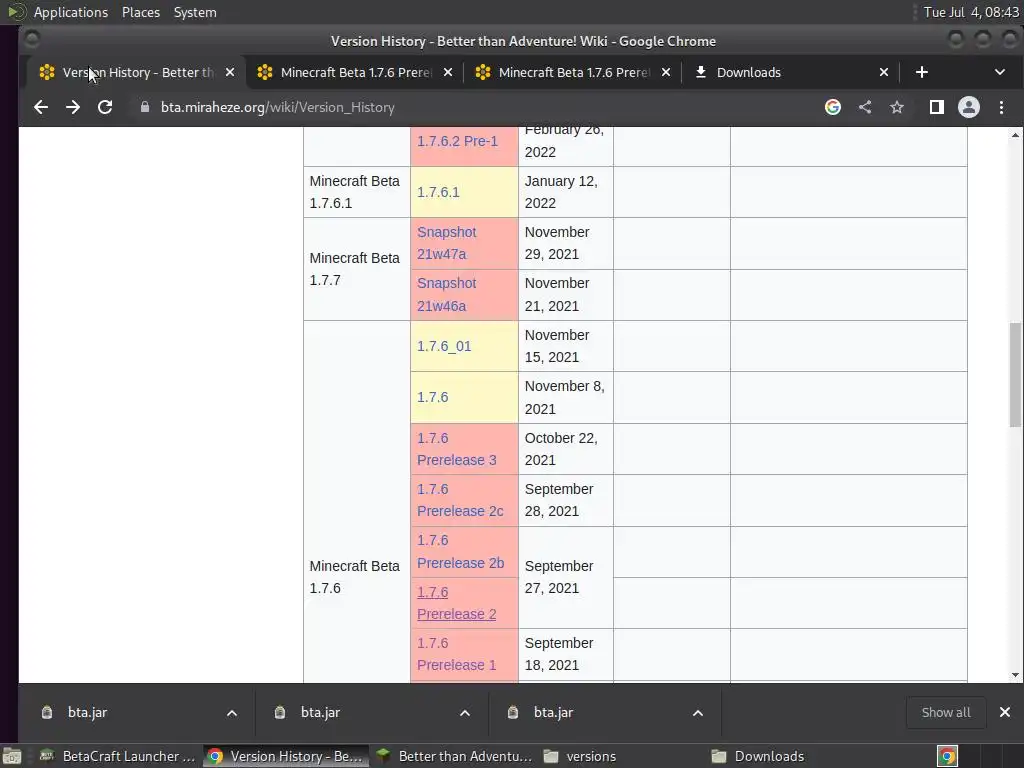Image resolution: width=1024 pixels, height=768 pixels.
Task: Open the 1.7.6 Prerelease 1 link
Action: click(x=456, y=654)
